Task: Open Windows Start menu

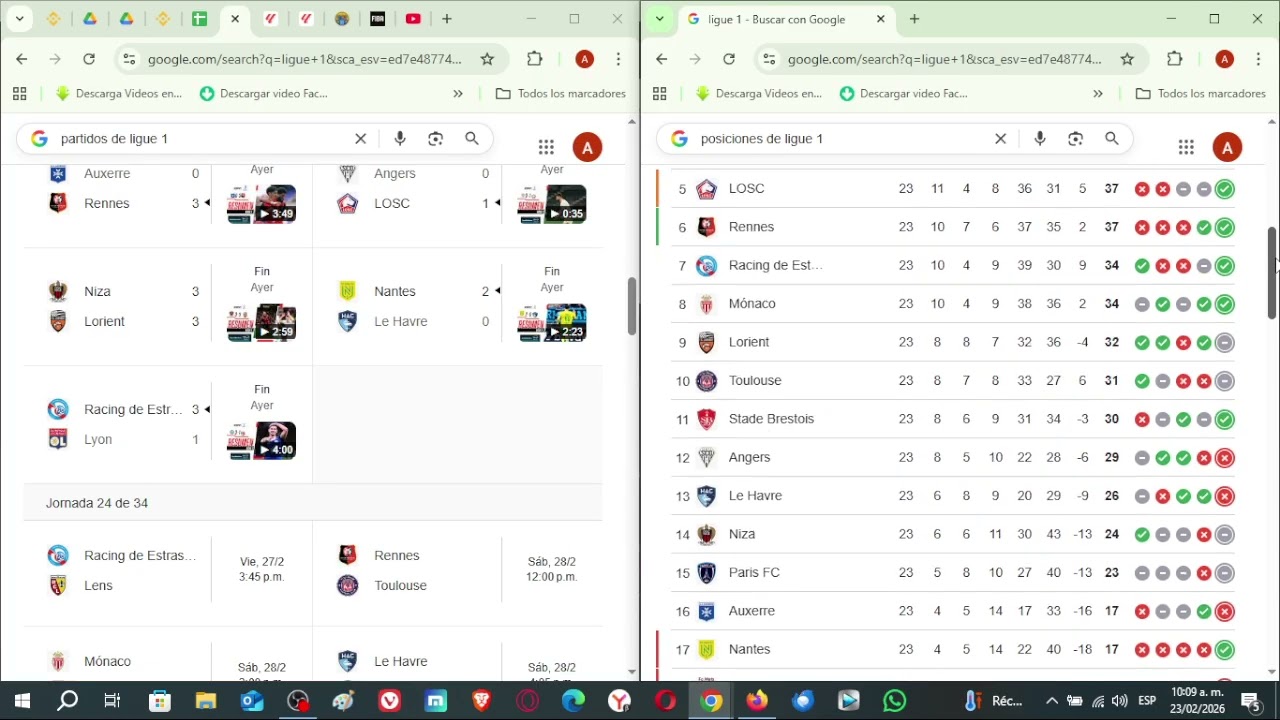Action: [x=22, y=701]
